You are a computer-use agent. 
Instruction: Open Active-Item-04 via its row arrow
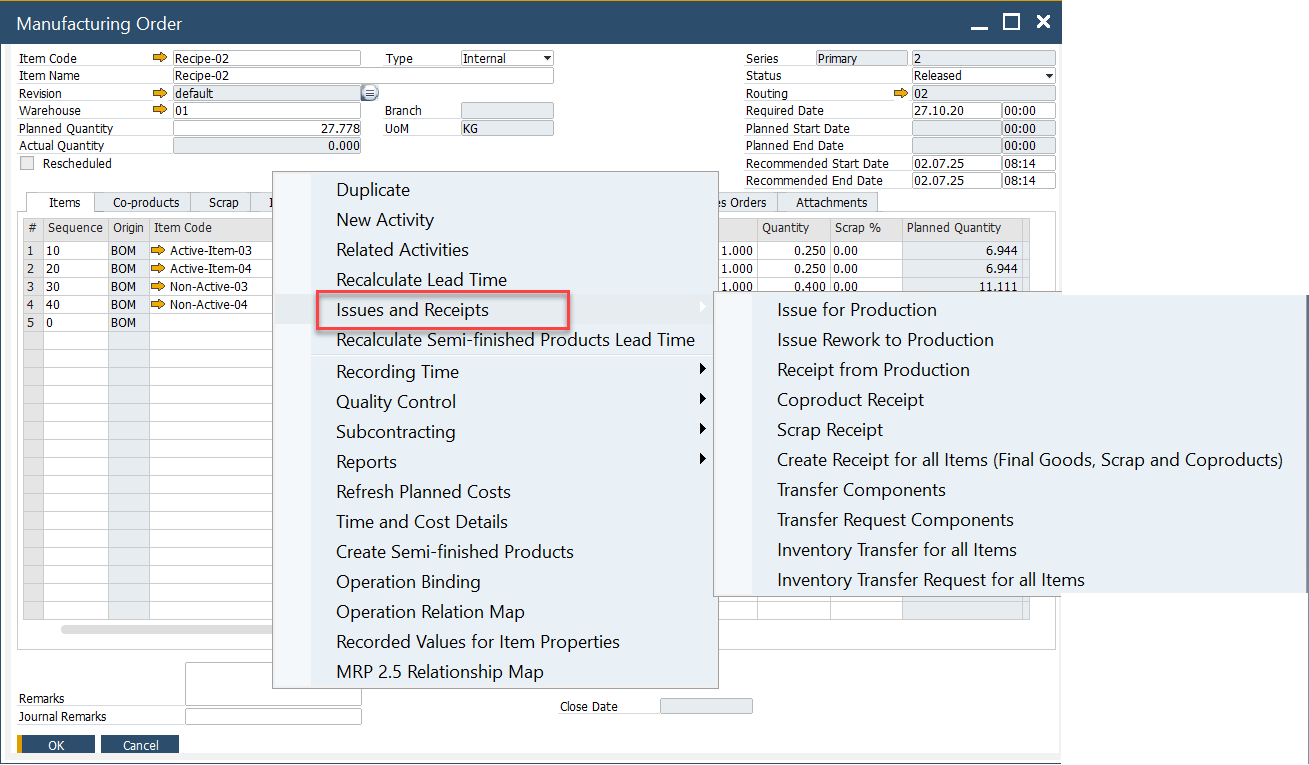158,269
